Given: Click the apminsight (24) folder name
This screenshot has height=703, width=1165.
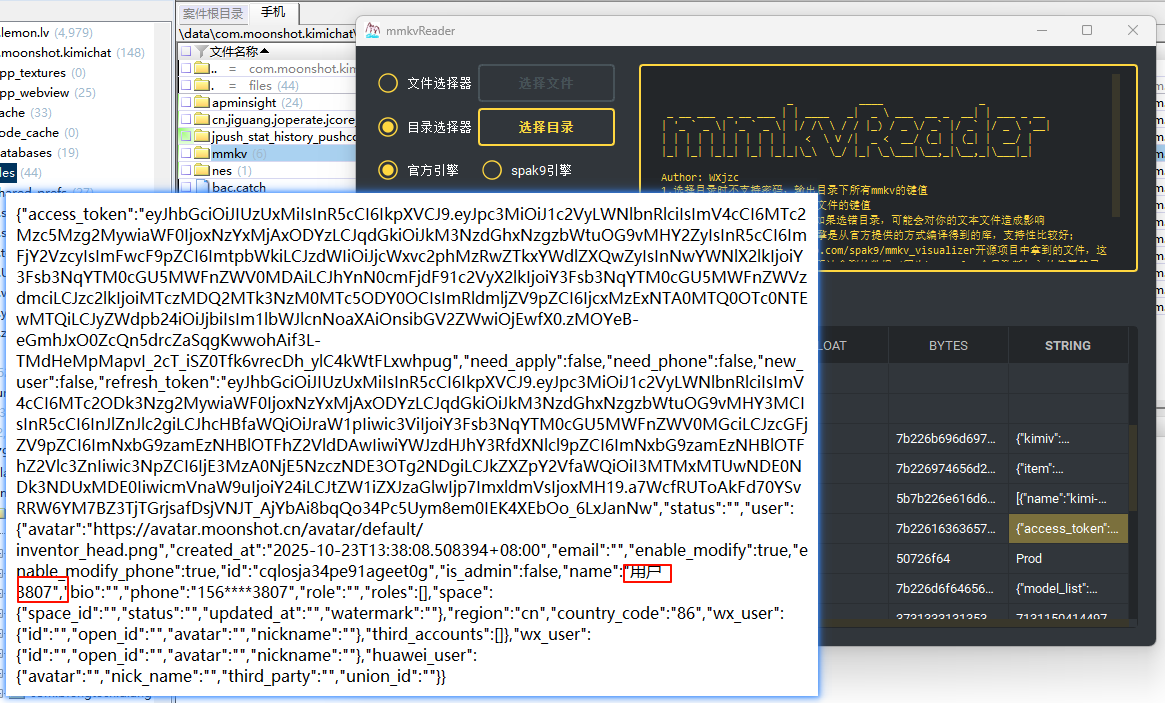Looking at the screenshot, I should (257, 102).
